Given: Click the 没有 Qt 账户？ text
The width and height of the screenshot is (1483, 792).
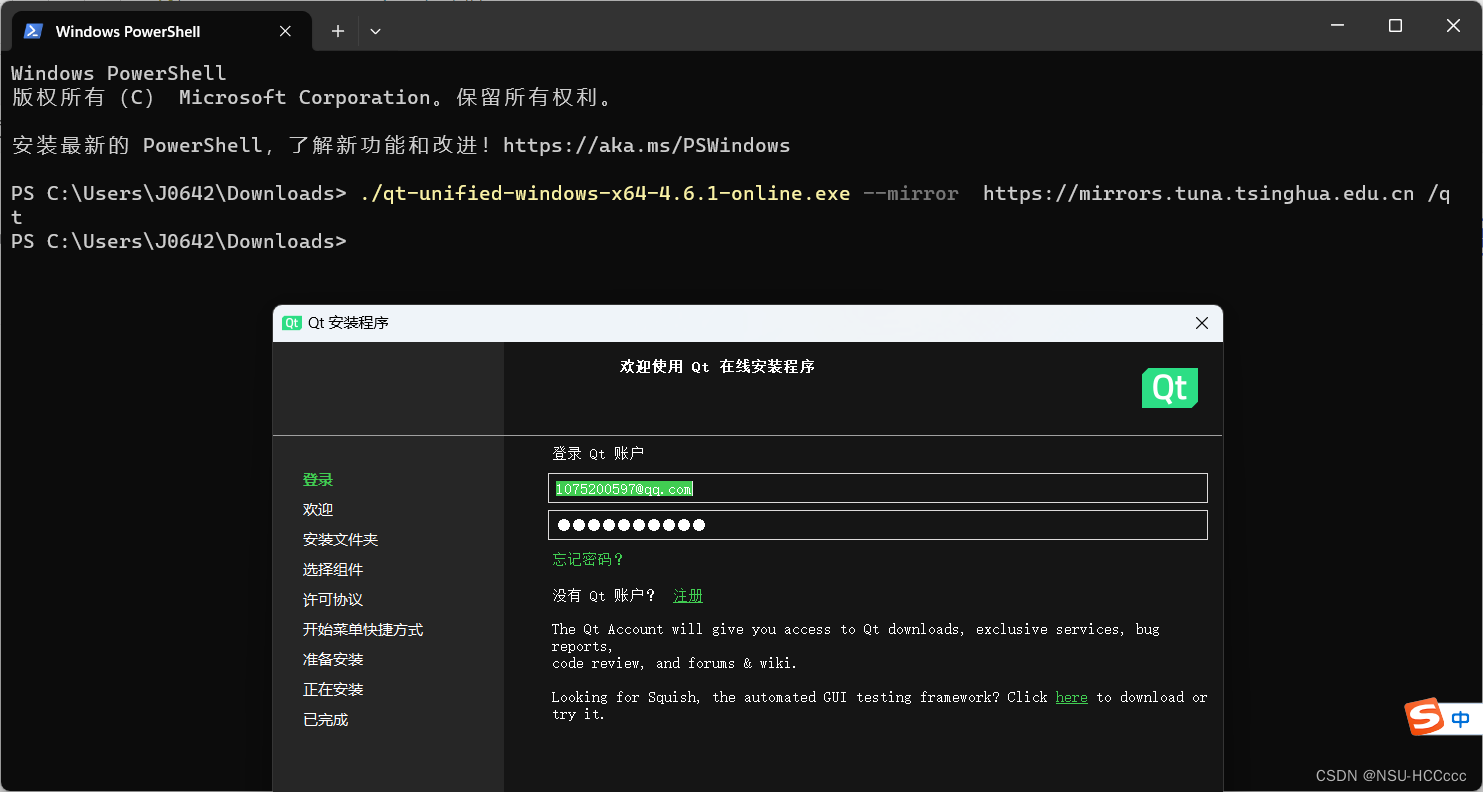Looking at the screenshot, I should pos(604,596).
